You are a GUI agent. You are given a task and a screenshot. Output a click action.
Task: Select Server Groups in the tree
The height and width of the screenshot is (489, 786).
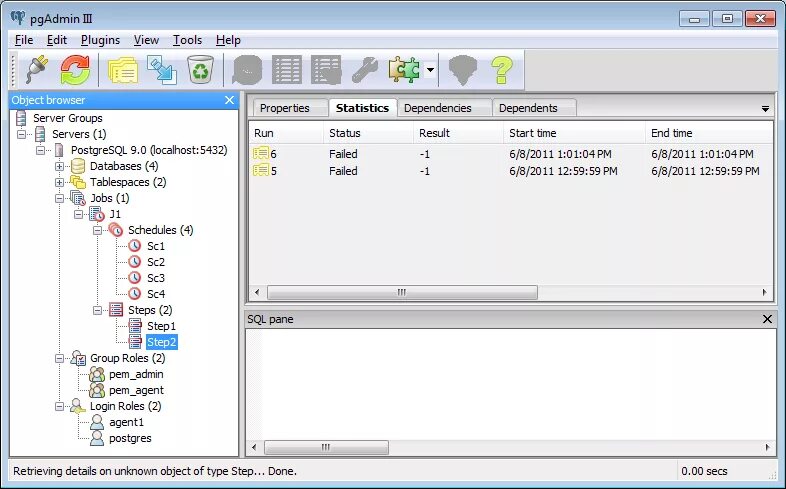coord(67,118)
